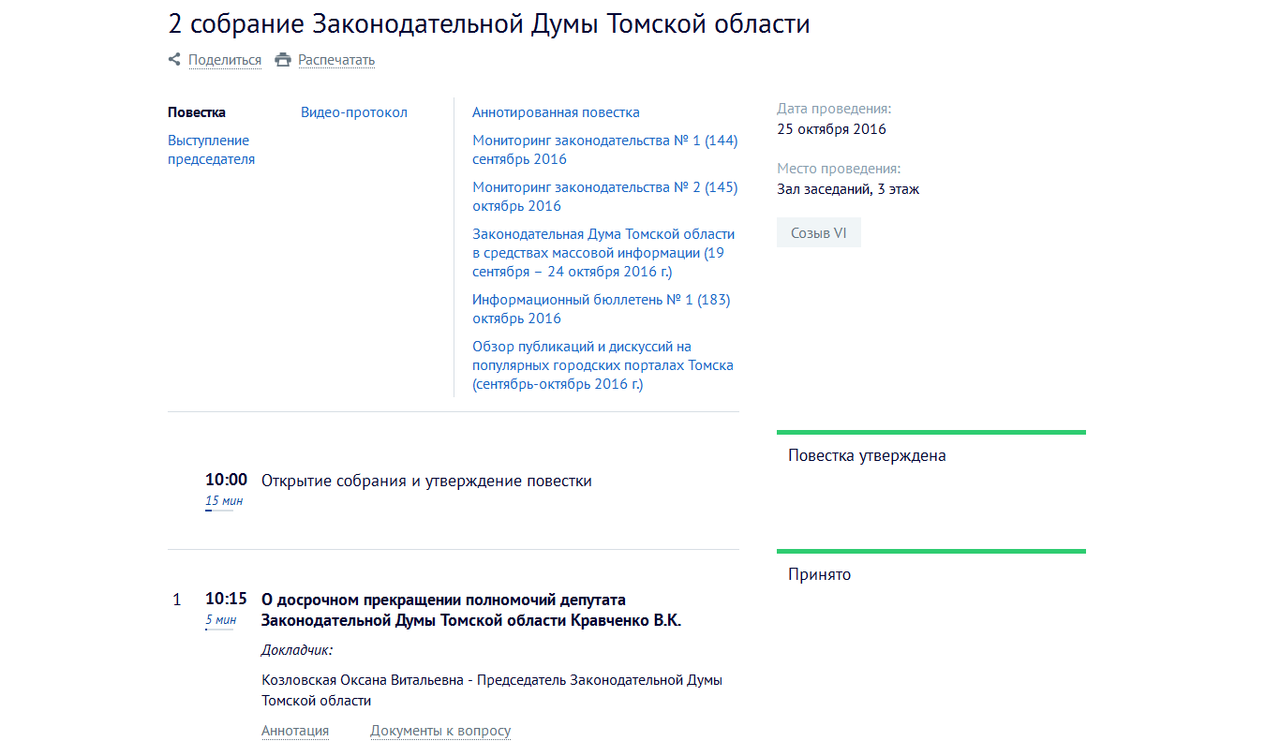Open the Выступление председателя tab
This screenshot has height=756, width=1280.
click(x=211, y=150)
